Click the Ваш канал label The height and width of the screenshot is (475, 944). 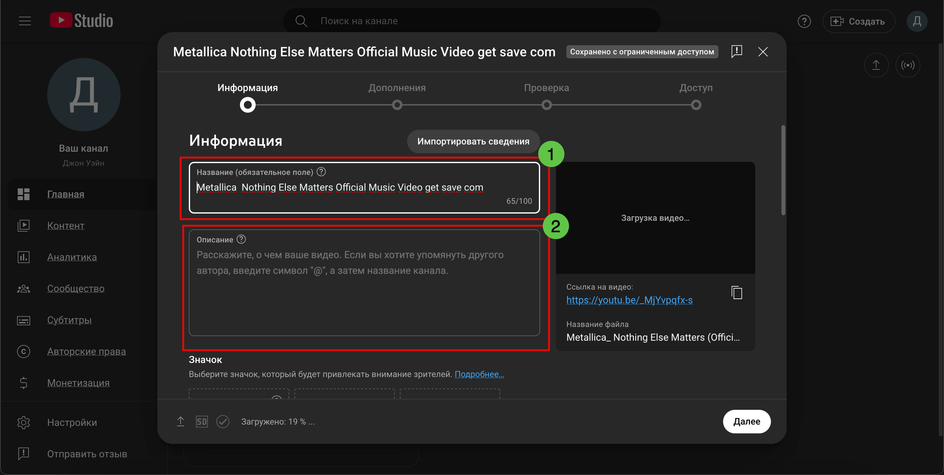coord(84,148)
